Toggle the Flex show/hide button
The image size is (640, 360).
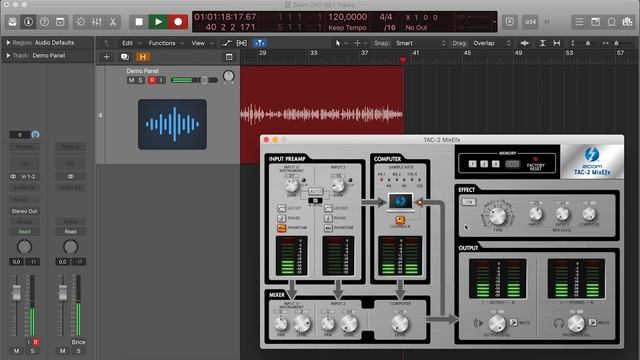pos(242,43)
